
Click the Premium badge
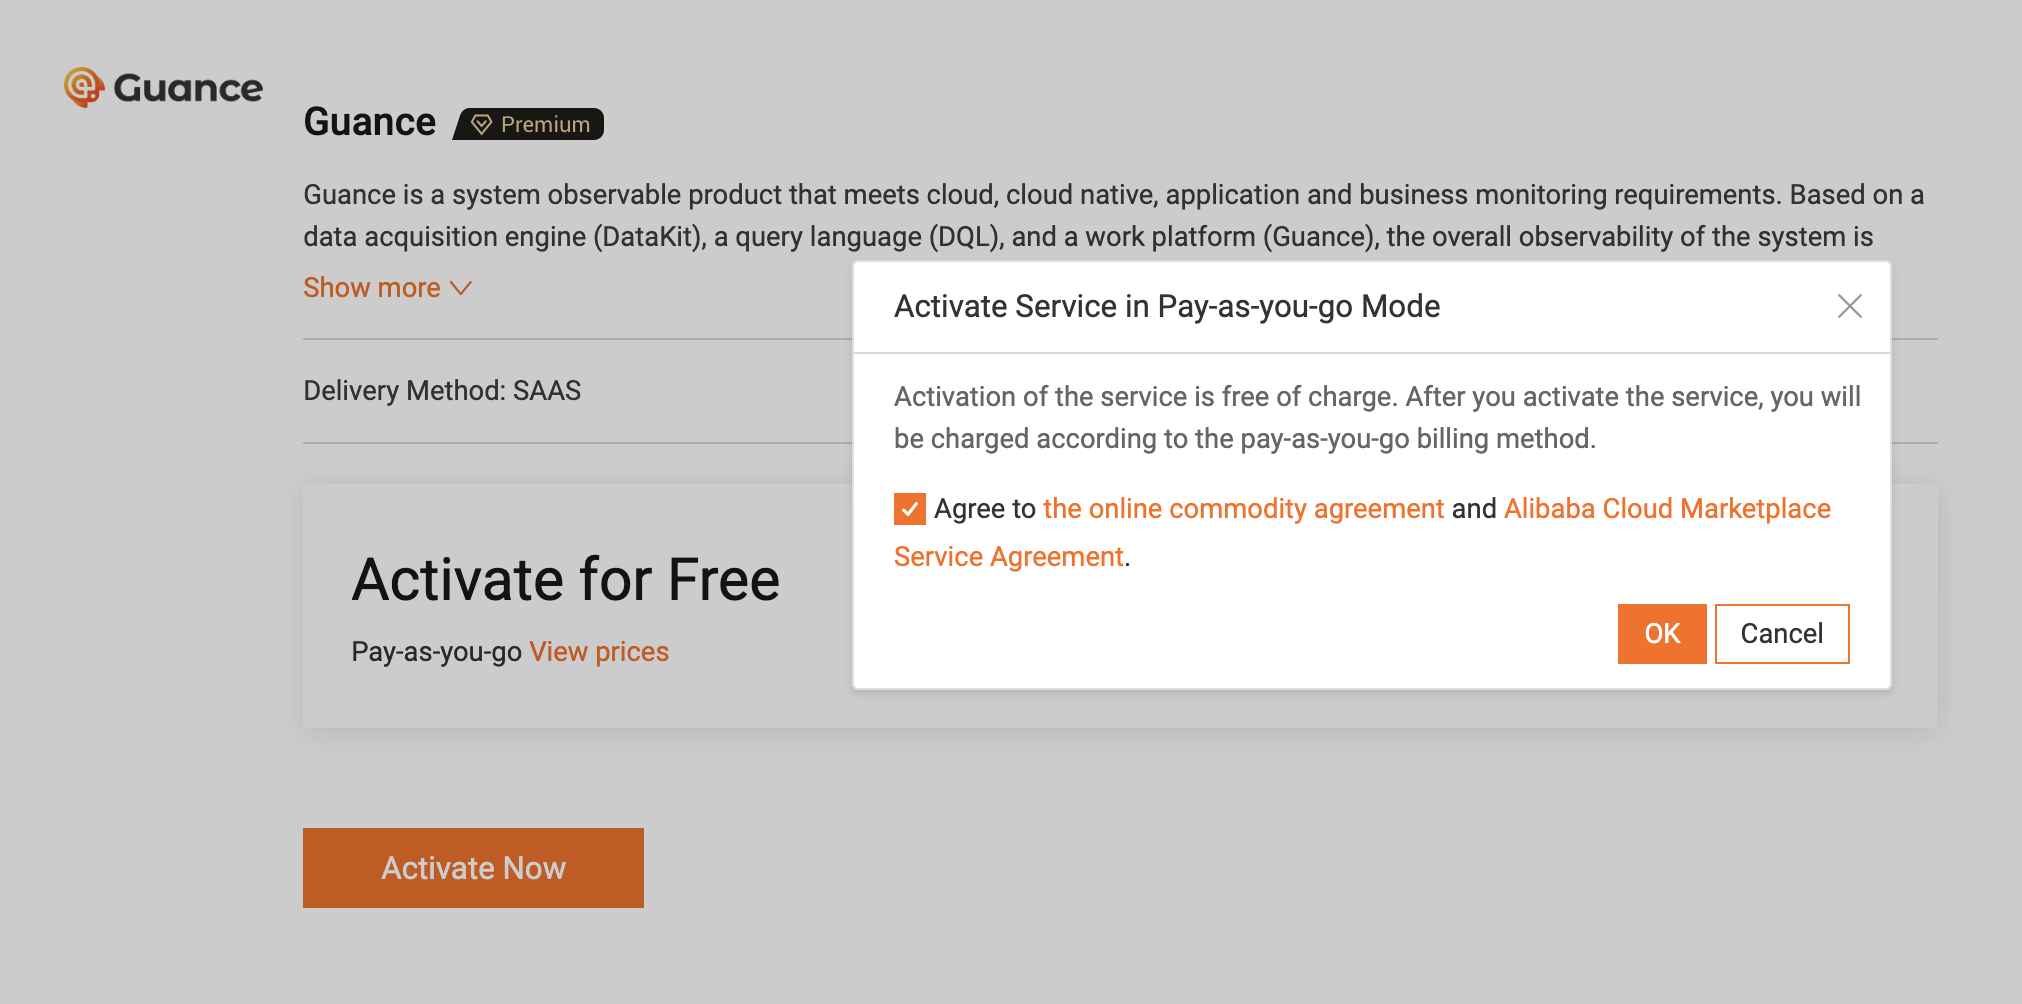pos(529,124)
